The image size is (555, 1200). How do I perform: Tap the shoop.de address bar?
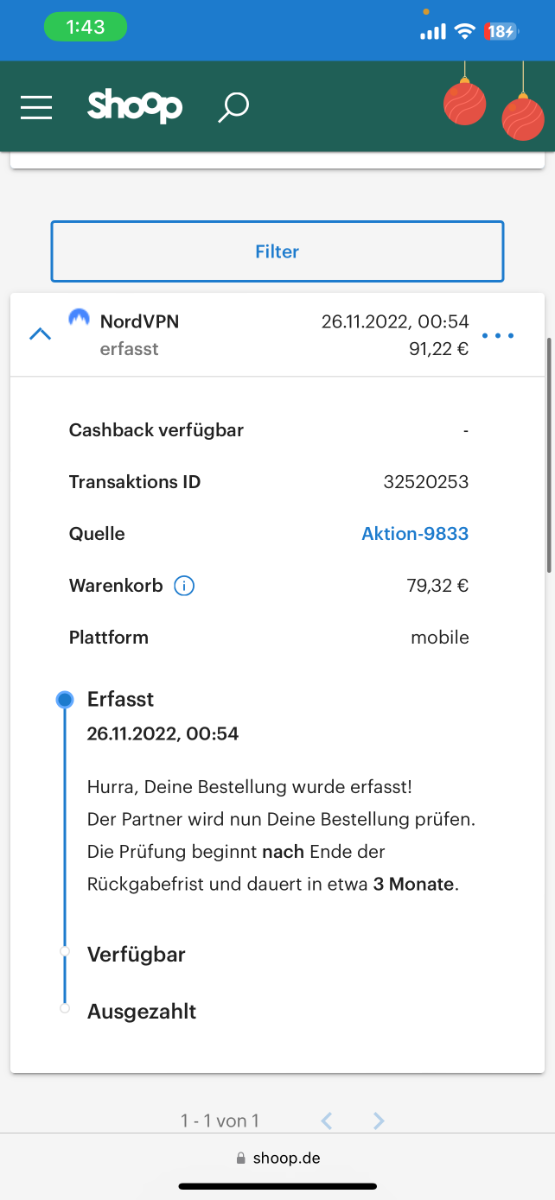click(x=277, y=1158)
